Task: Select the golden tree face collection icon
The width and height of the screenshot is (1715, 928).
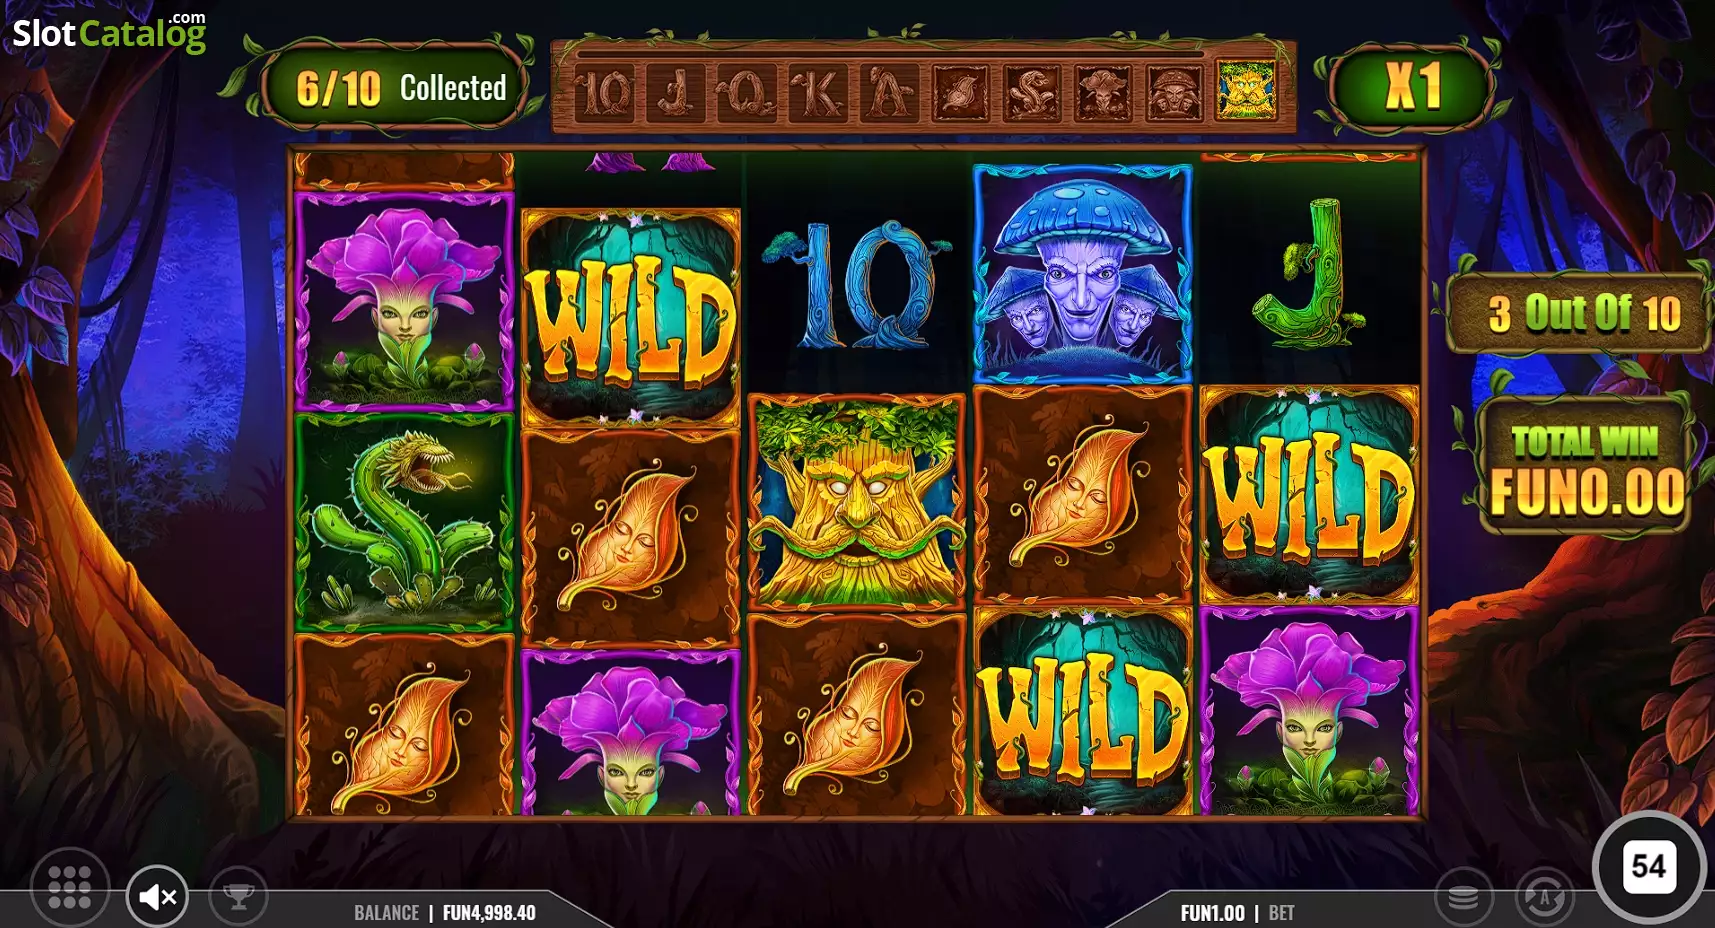Action: click(x=1245, y=91)
